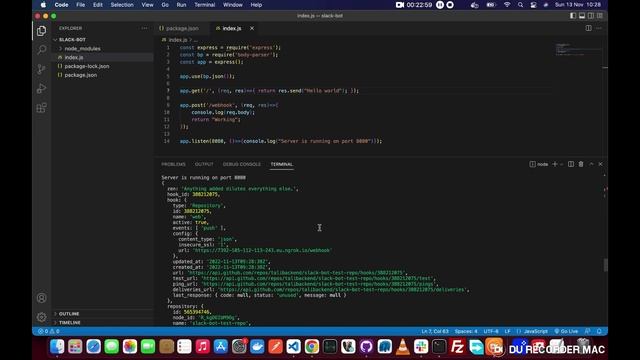
Task: Click the Ln 7, Col 63 status
Action: (x=435, y=331)
